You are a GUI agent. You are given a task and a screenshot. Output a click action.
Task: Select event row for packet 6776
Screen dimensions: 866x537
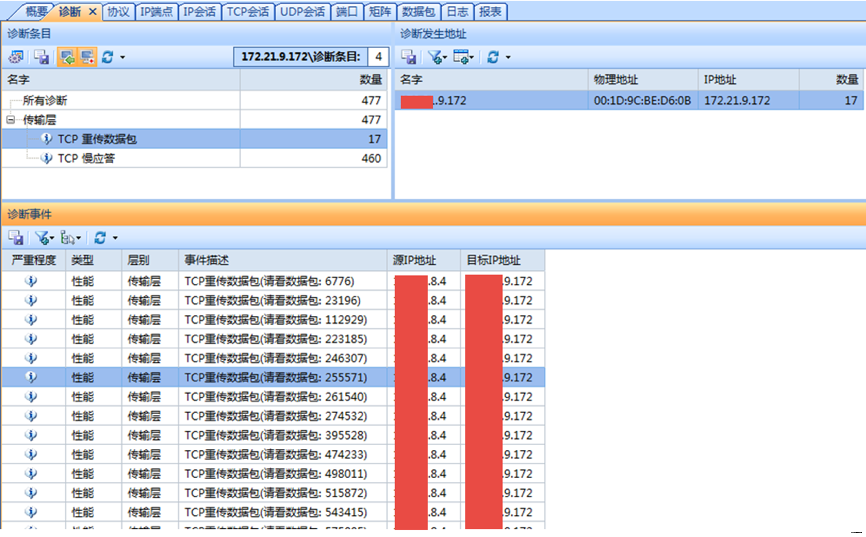(x=273, y=281)
